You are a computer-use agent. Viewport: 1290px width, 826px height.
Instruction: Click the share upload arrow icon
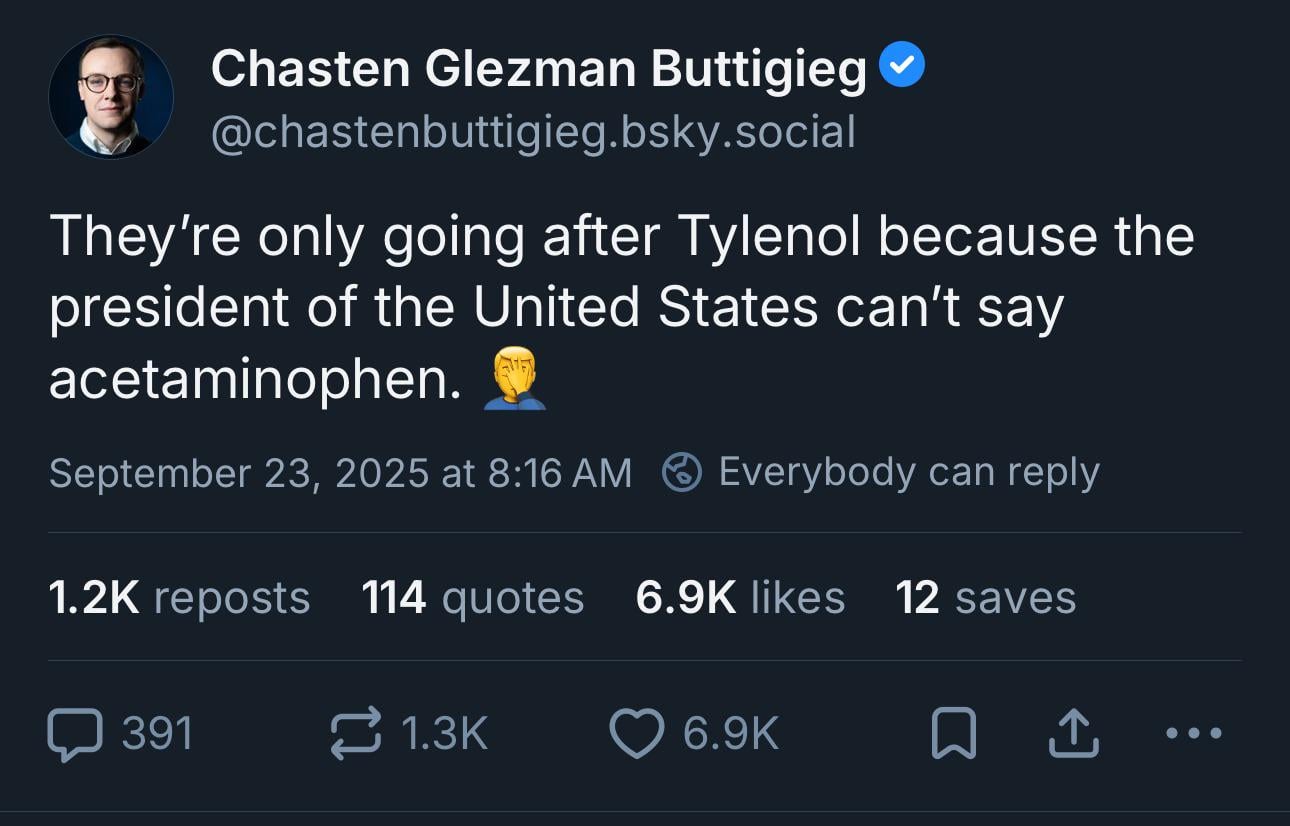tap(1073, 733)
